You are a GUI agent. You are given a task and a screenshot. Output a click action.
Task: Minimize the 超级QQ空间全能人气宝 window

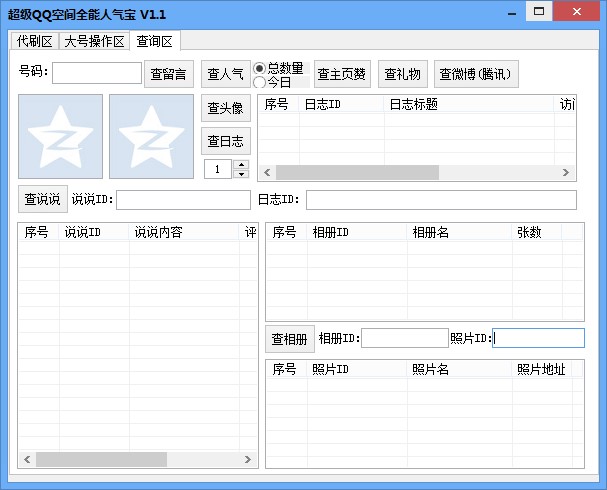(x=512, y=13)
